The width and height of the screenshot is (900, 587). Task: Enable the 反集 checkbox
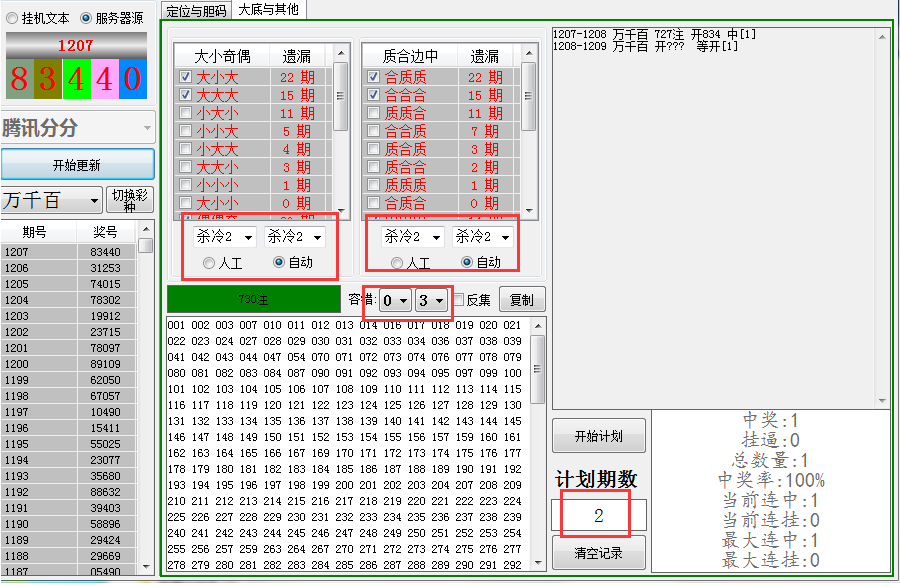coord(458,300)
